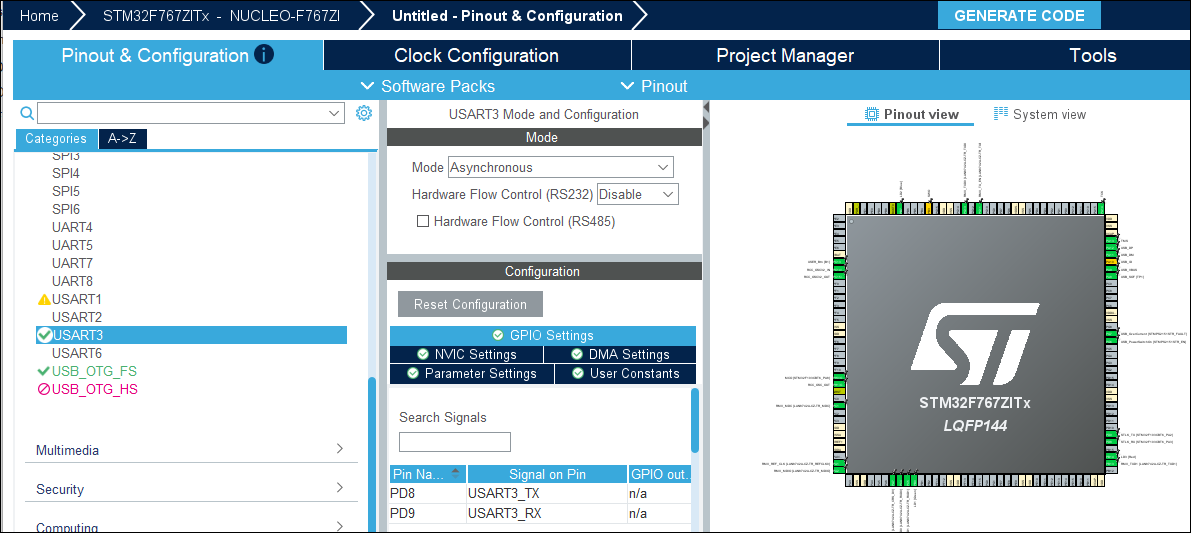Select the Categories tab

tap(56, 138)
